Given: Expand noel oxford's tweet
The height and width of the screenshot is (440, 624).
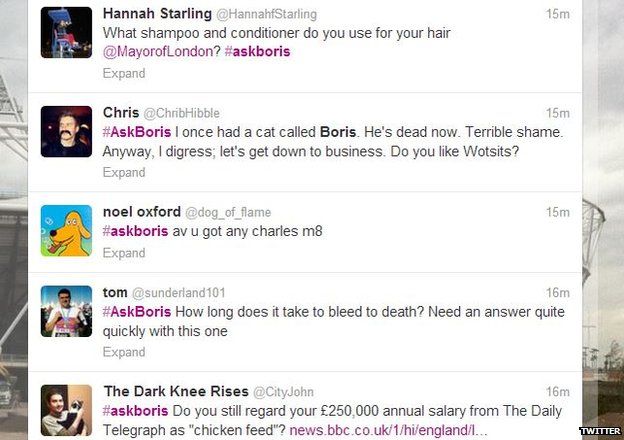Looking at the screenshot, I should click(124, 253).
